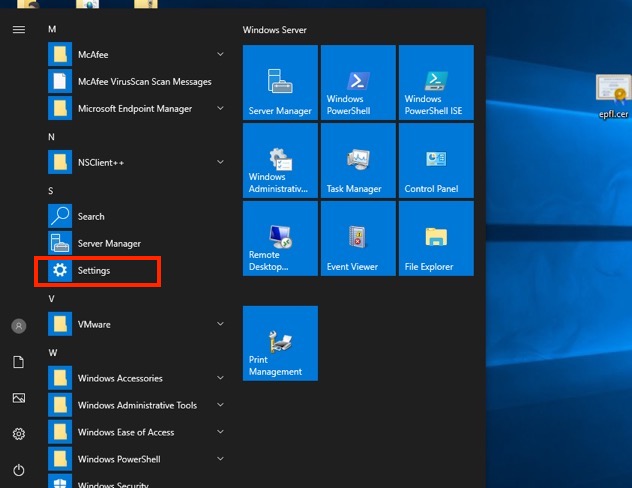The image size is (632, 488).
Task: Expand the Windows Ease of Access chevron
Action: coord(220,432)
